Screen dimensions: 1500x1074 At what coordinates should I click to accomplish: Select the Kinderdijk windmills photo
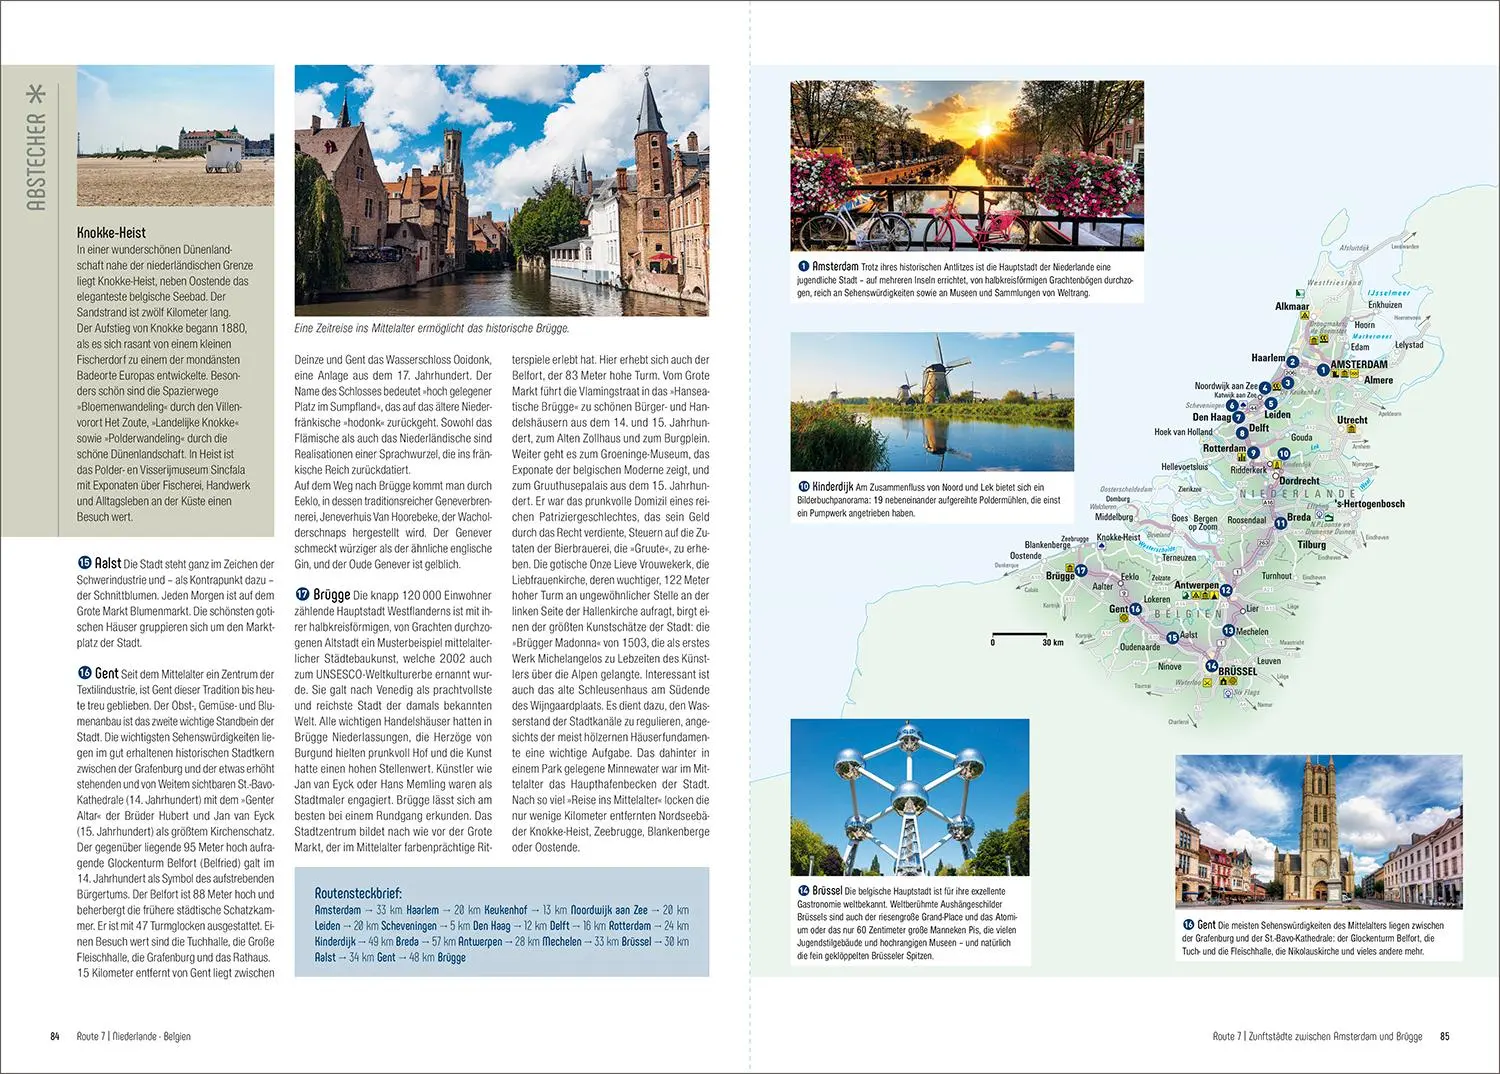point(932,402)
